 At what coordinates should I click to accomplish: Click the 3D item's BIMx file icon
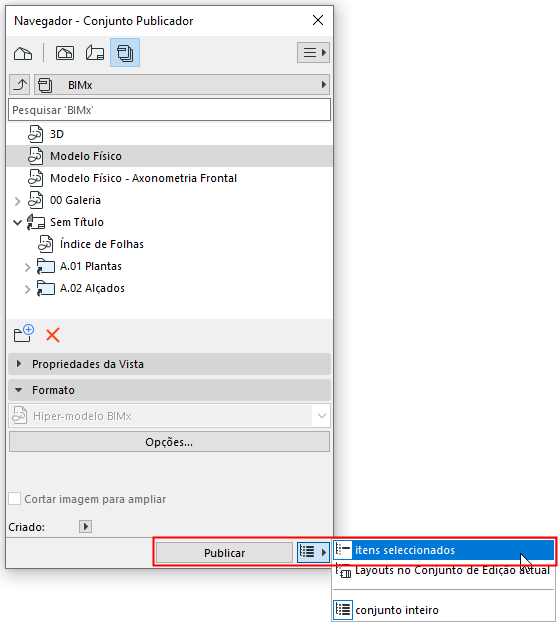(36, 134)
